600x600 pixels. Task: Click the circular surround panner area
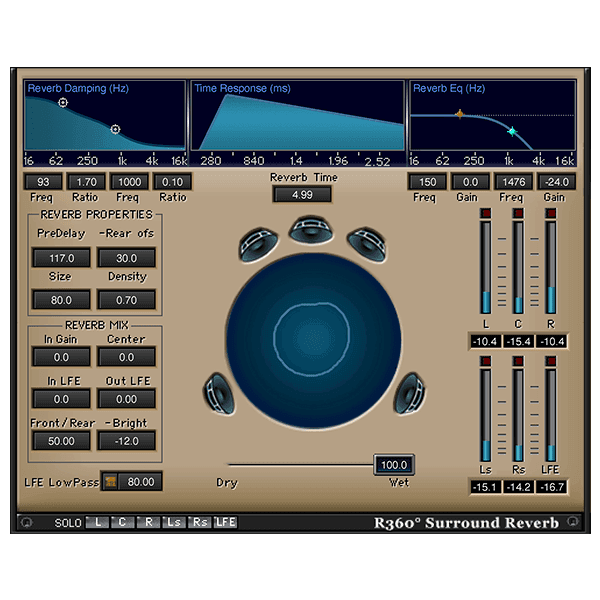pyautogui.click(x=313, y=341)
